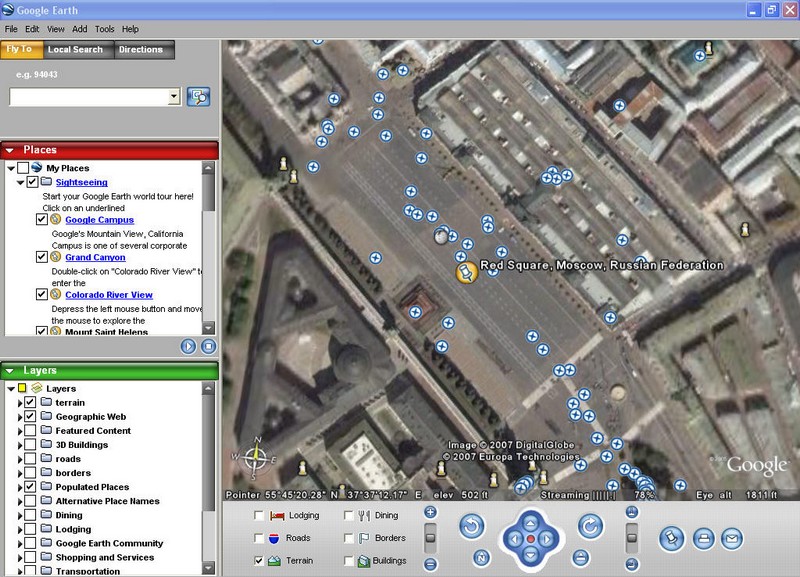The width and height of the screenshot is (800, 577).
Task: Pan the map right
Action: (547, 539)
